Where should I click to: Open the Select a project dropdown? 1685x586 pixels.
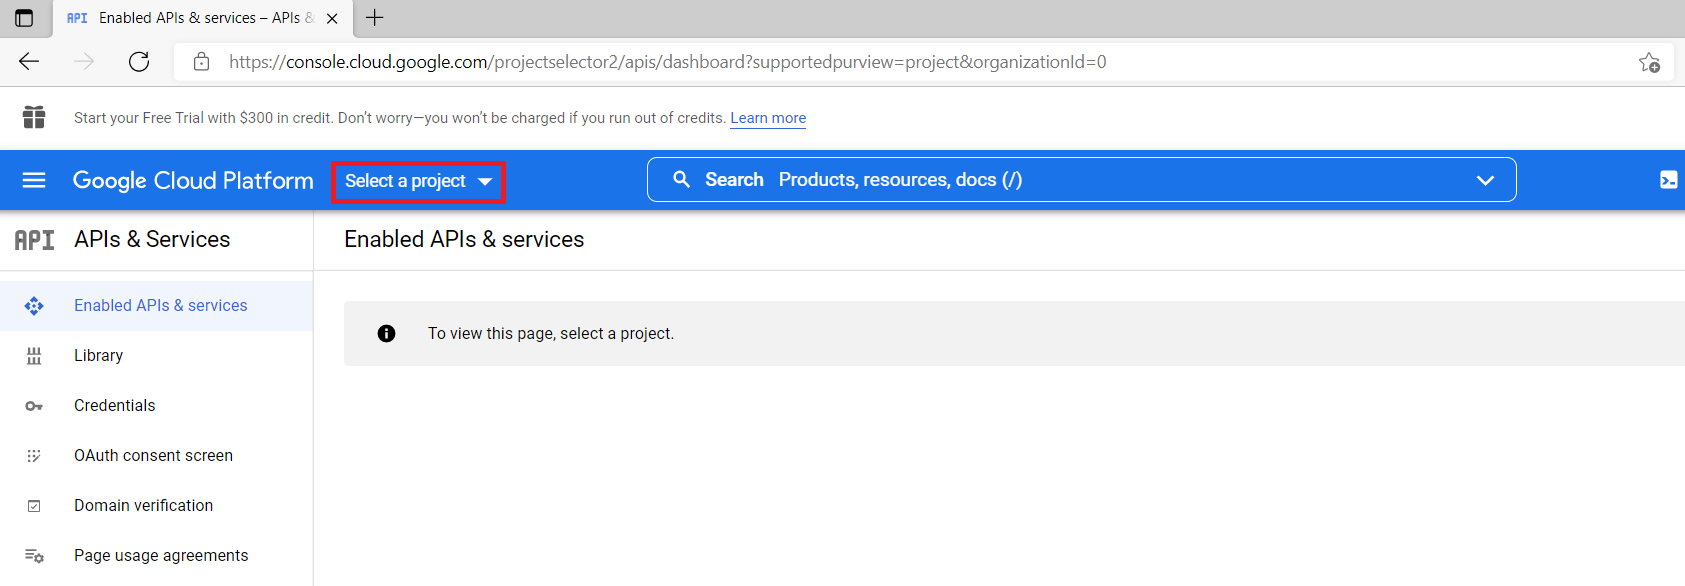point(418,181)
